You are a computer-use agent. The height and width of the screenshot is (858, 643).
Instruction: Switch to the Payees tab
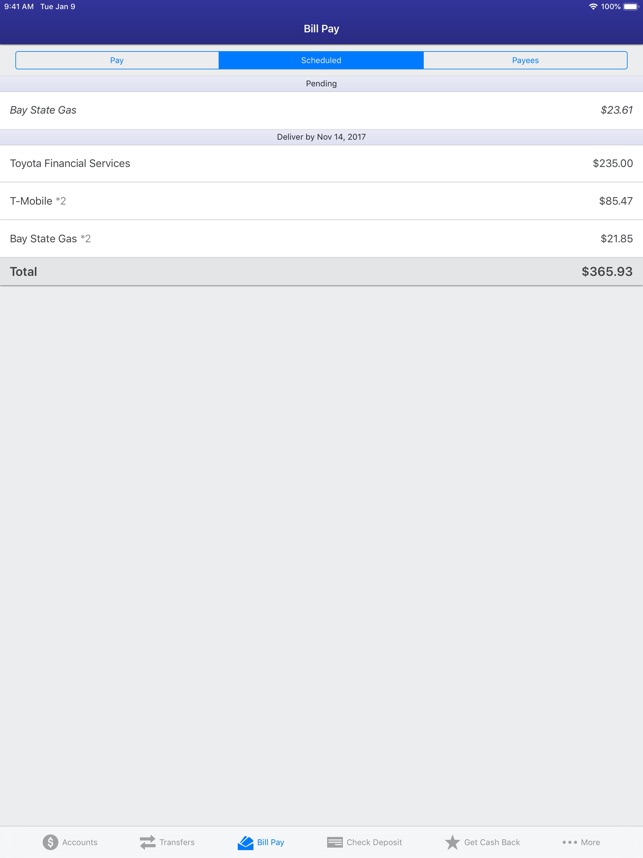(x=525, y=60)
